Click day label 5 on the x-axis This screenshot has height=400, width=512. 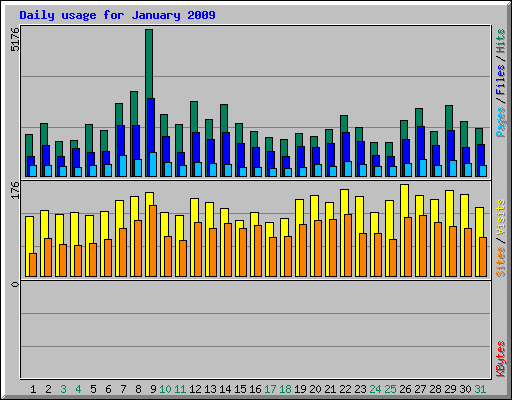tap(93, 389)
